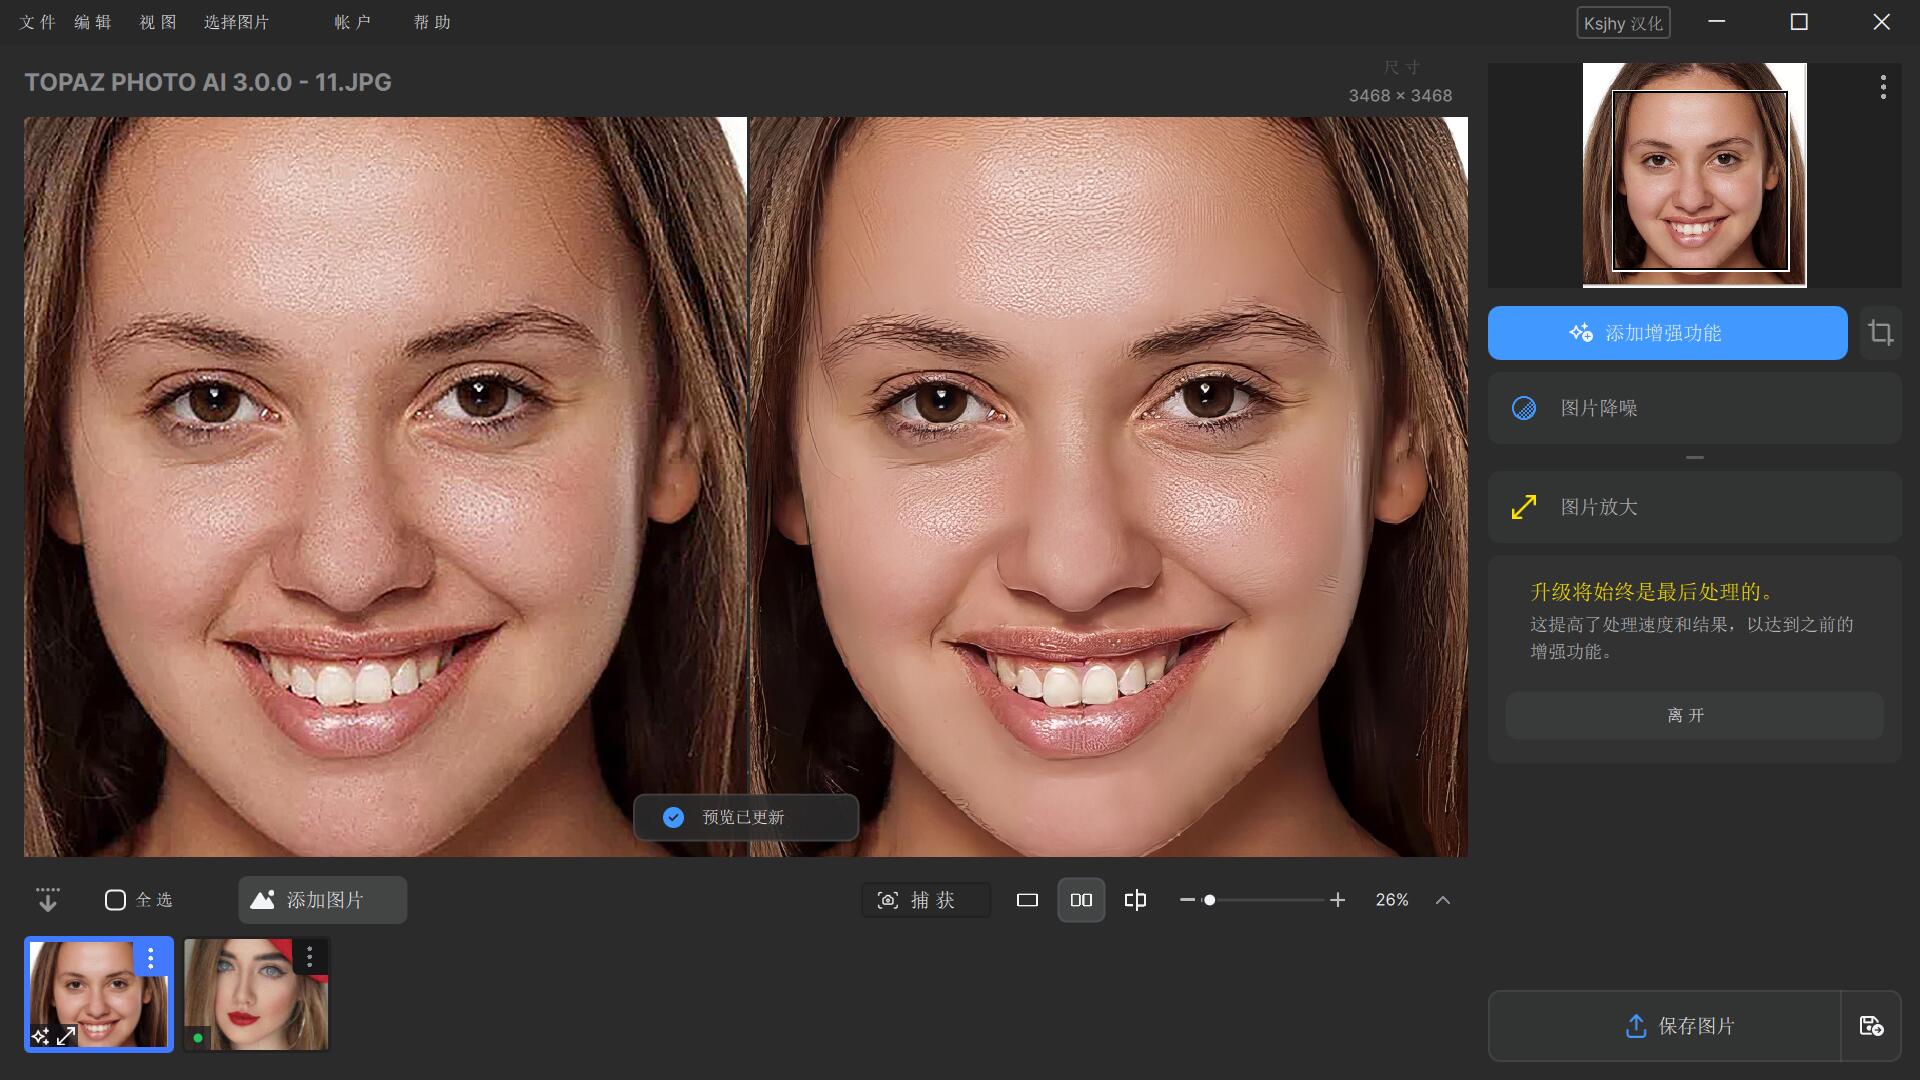
Task: Select the single image view icon
Action: [1027, 900]
